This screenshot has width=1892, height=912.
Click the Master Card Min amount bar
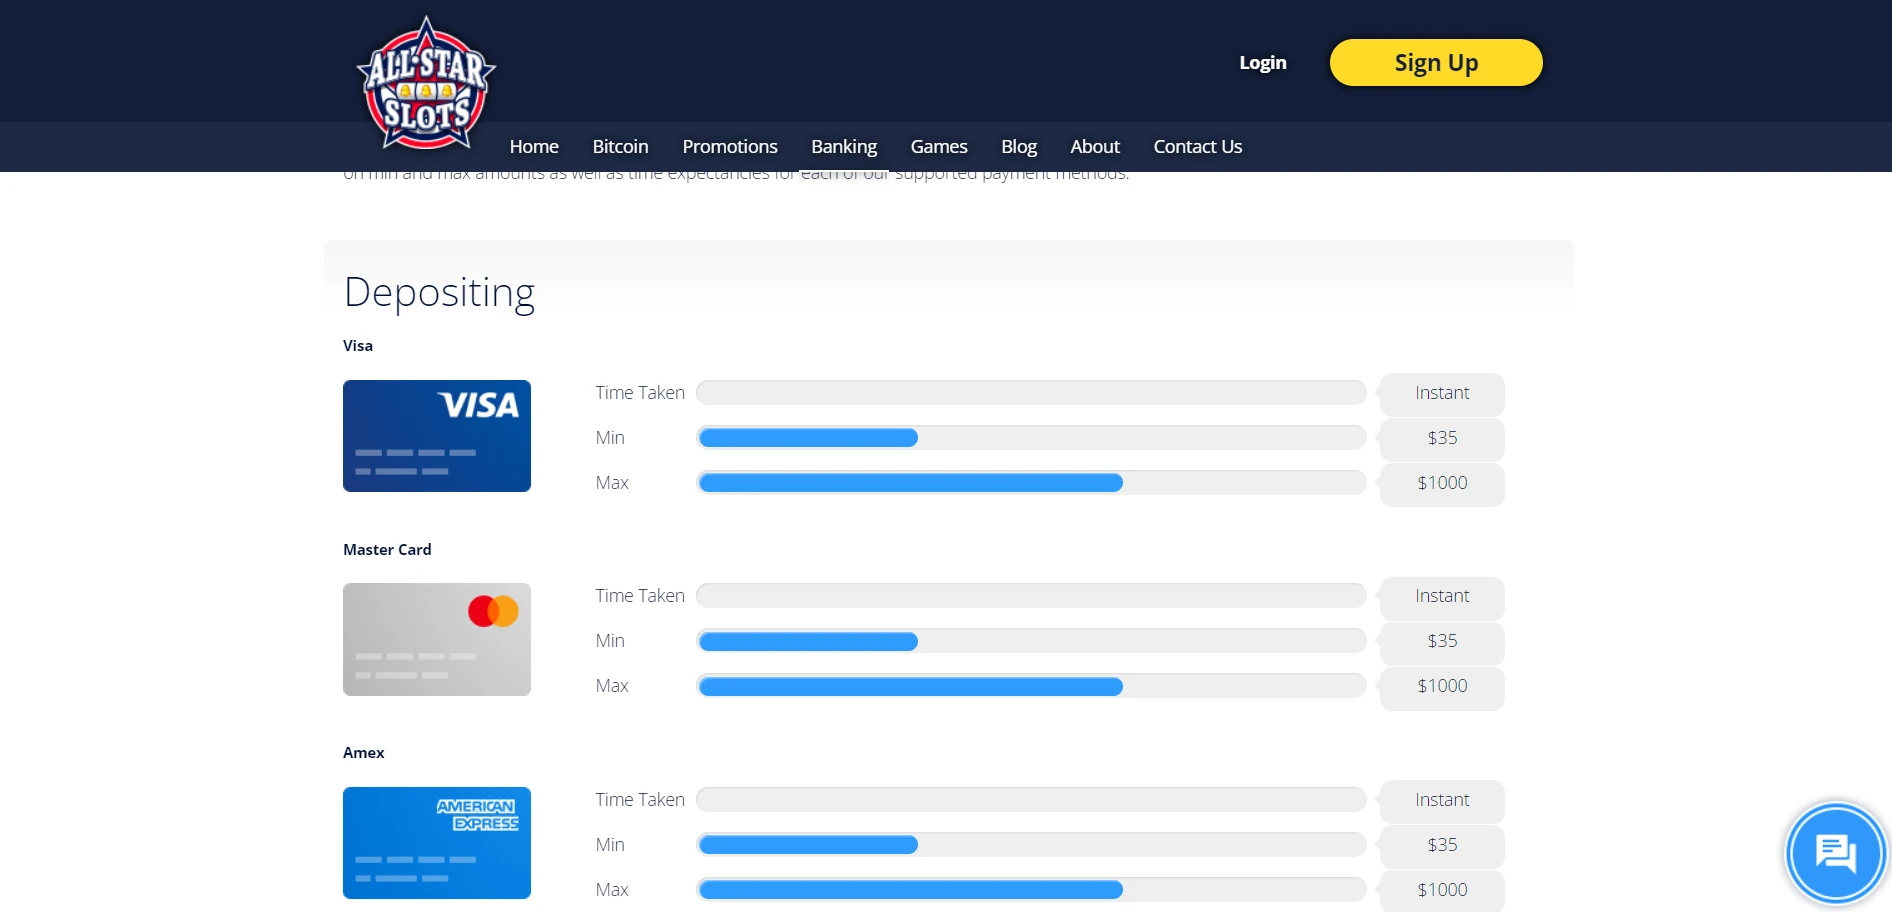[1031, 641]
